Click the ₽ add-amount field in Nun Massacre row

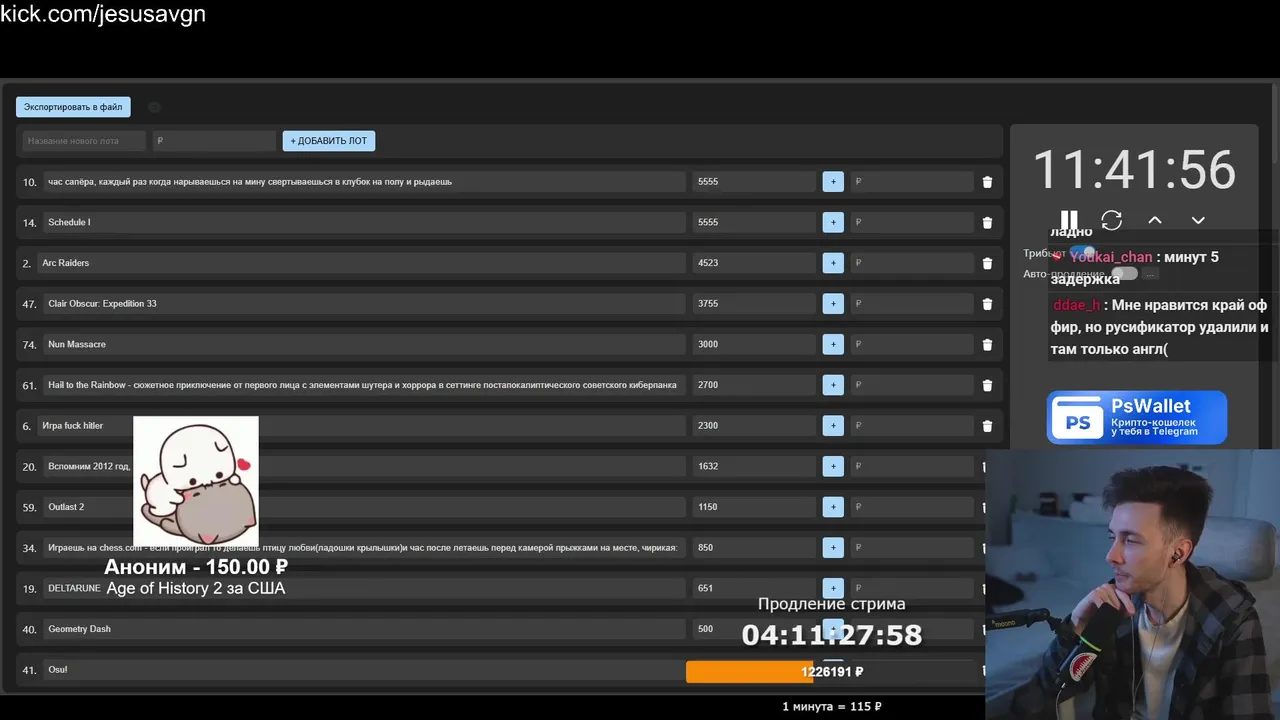coord(912,344)
